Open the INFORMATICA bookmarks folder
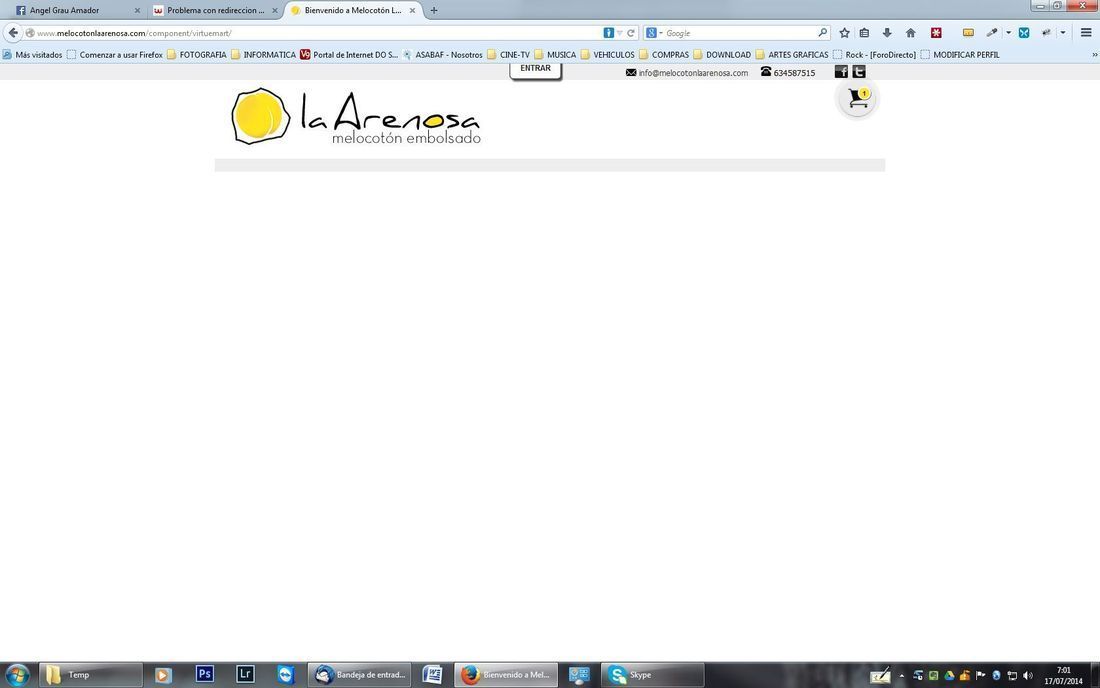 (x=263, y=55)
